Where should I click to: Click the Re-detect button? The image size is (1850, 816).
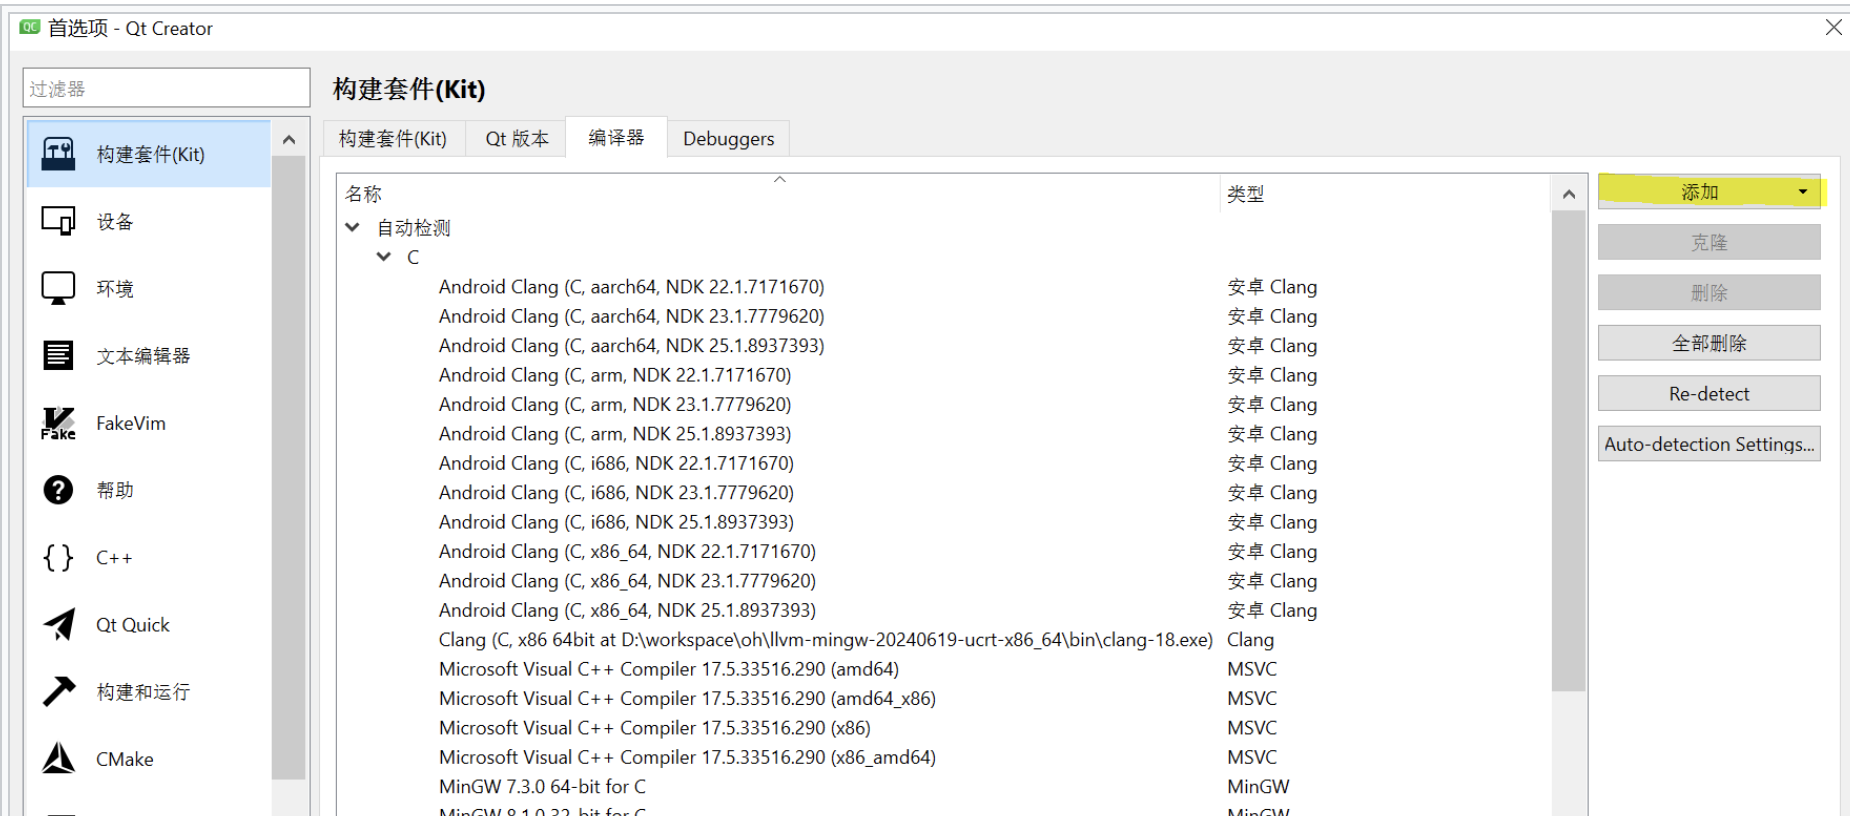click(1708, 394)
